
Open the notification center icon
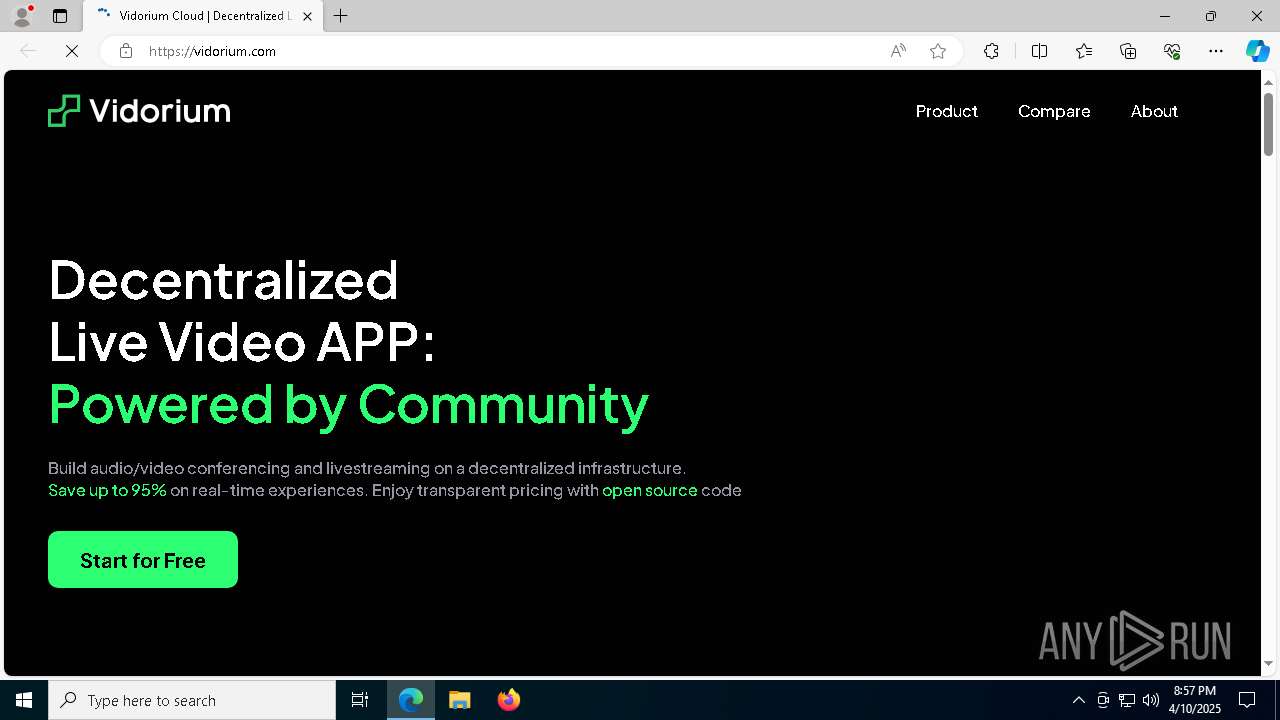click(x=1247, y=700)
